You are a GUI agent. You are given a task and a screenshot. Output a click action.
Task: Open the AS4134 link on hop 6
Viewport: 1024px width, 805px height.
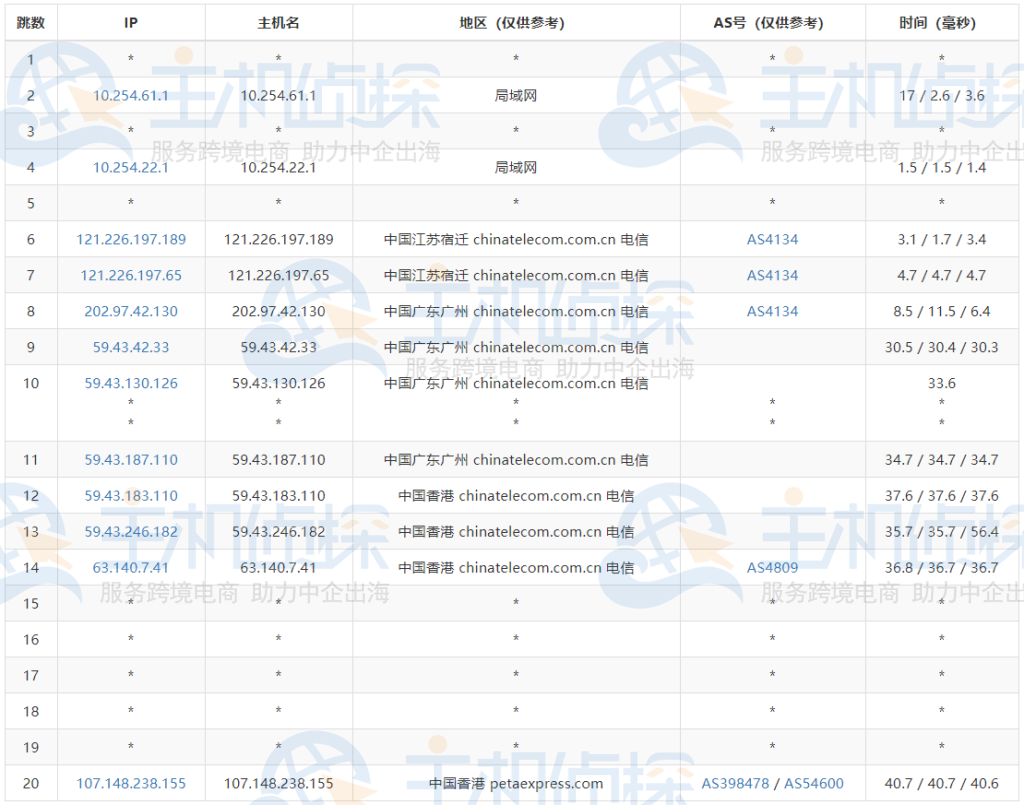coord(771,239)
